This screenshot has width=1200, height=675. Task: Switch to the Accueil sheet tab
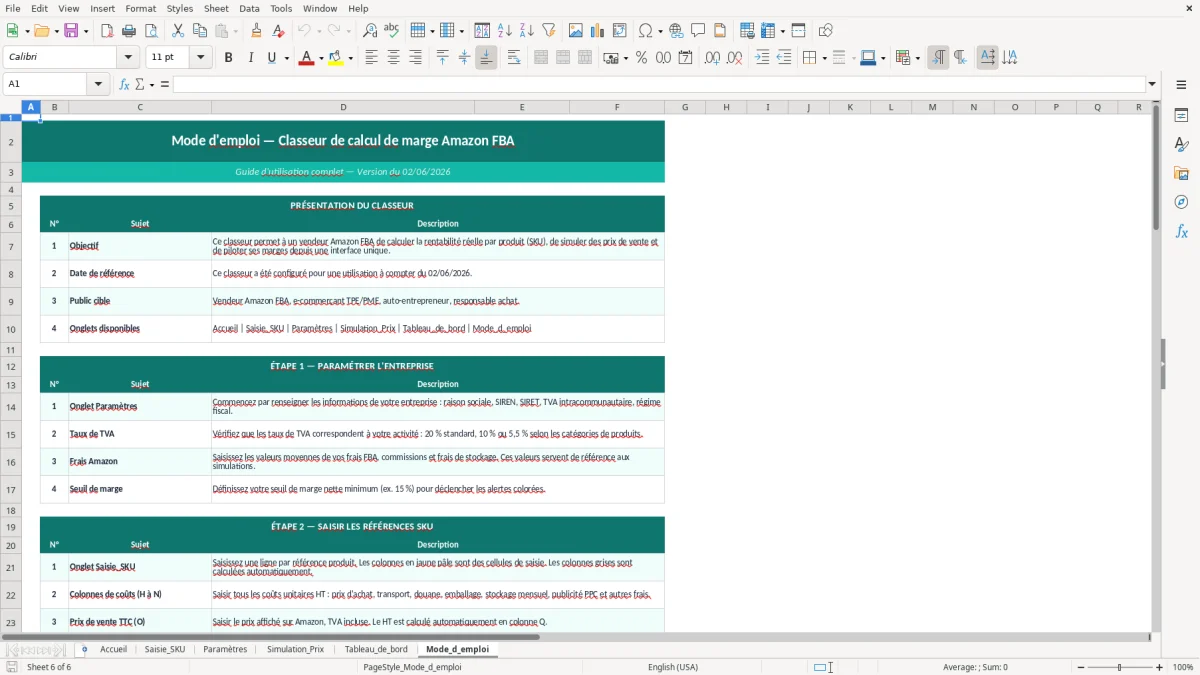[113, 649]
